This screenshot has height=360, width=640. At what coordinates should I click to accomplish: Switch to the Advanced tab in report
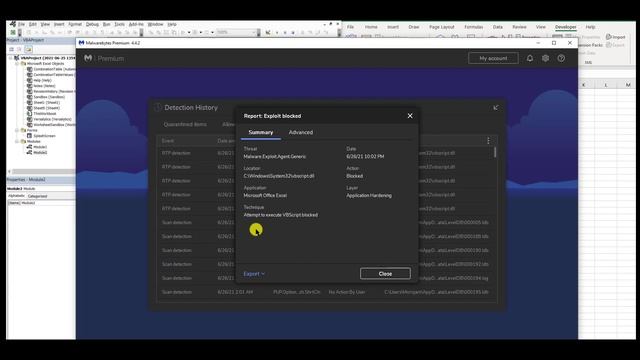pyautogui.click(x=301, y=132)
